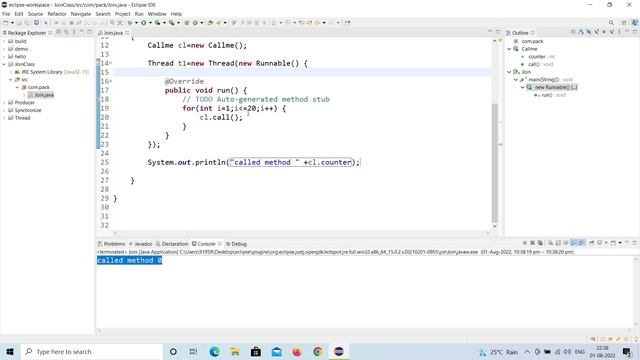Collapse the Callme node in Outline
The width and height of the screenshot is (640, 360).
[509, 49]
